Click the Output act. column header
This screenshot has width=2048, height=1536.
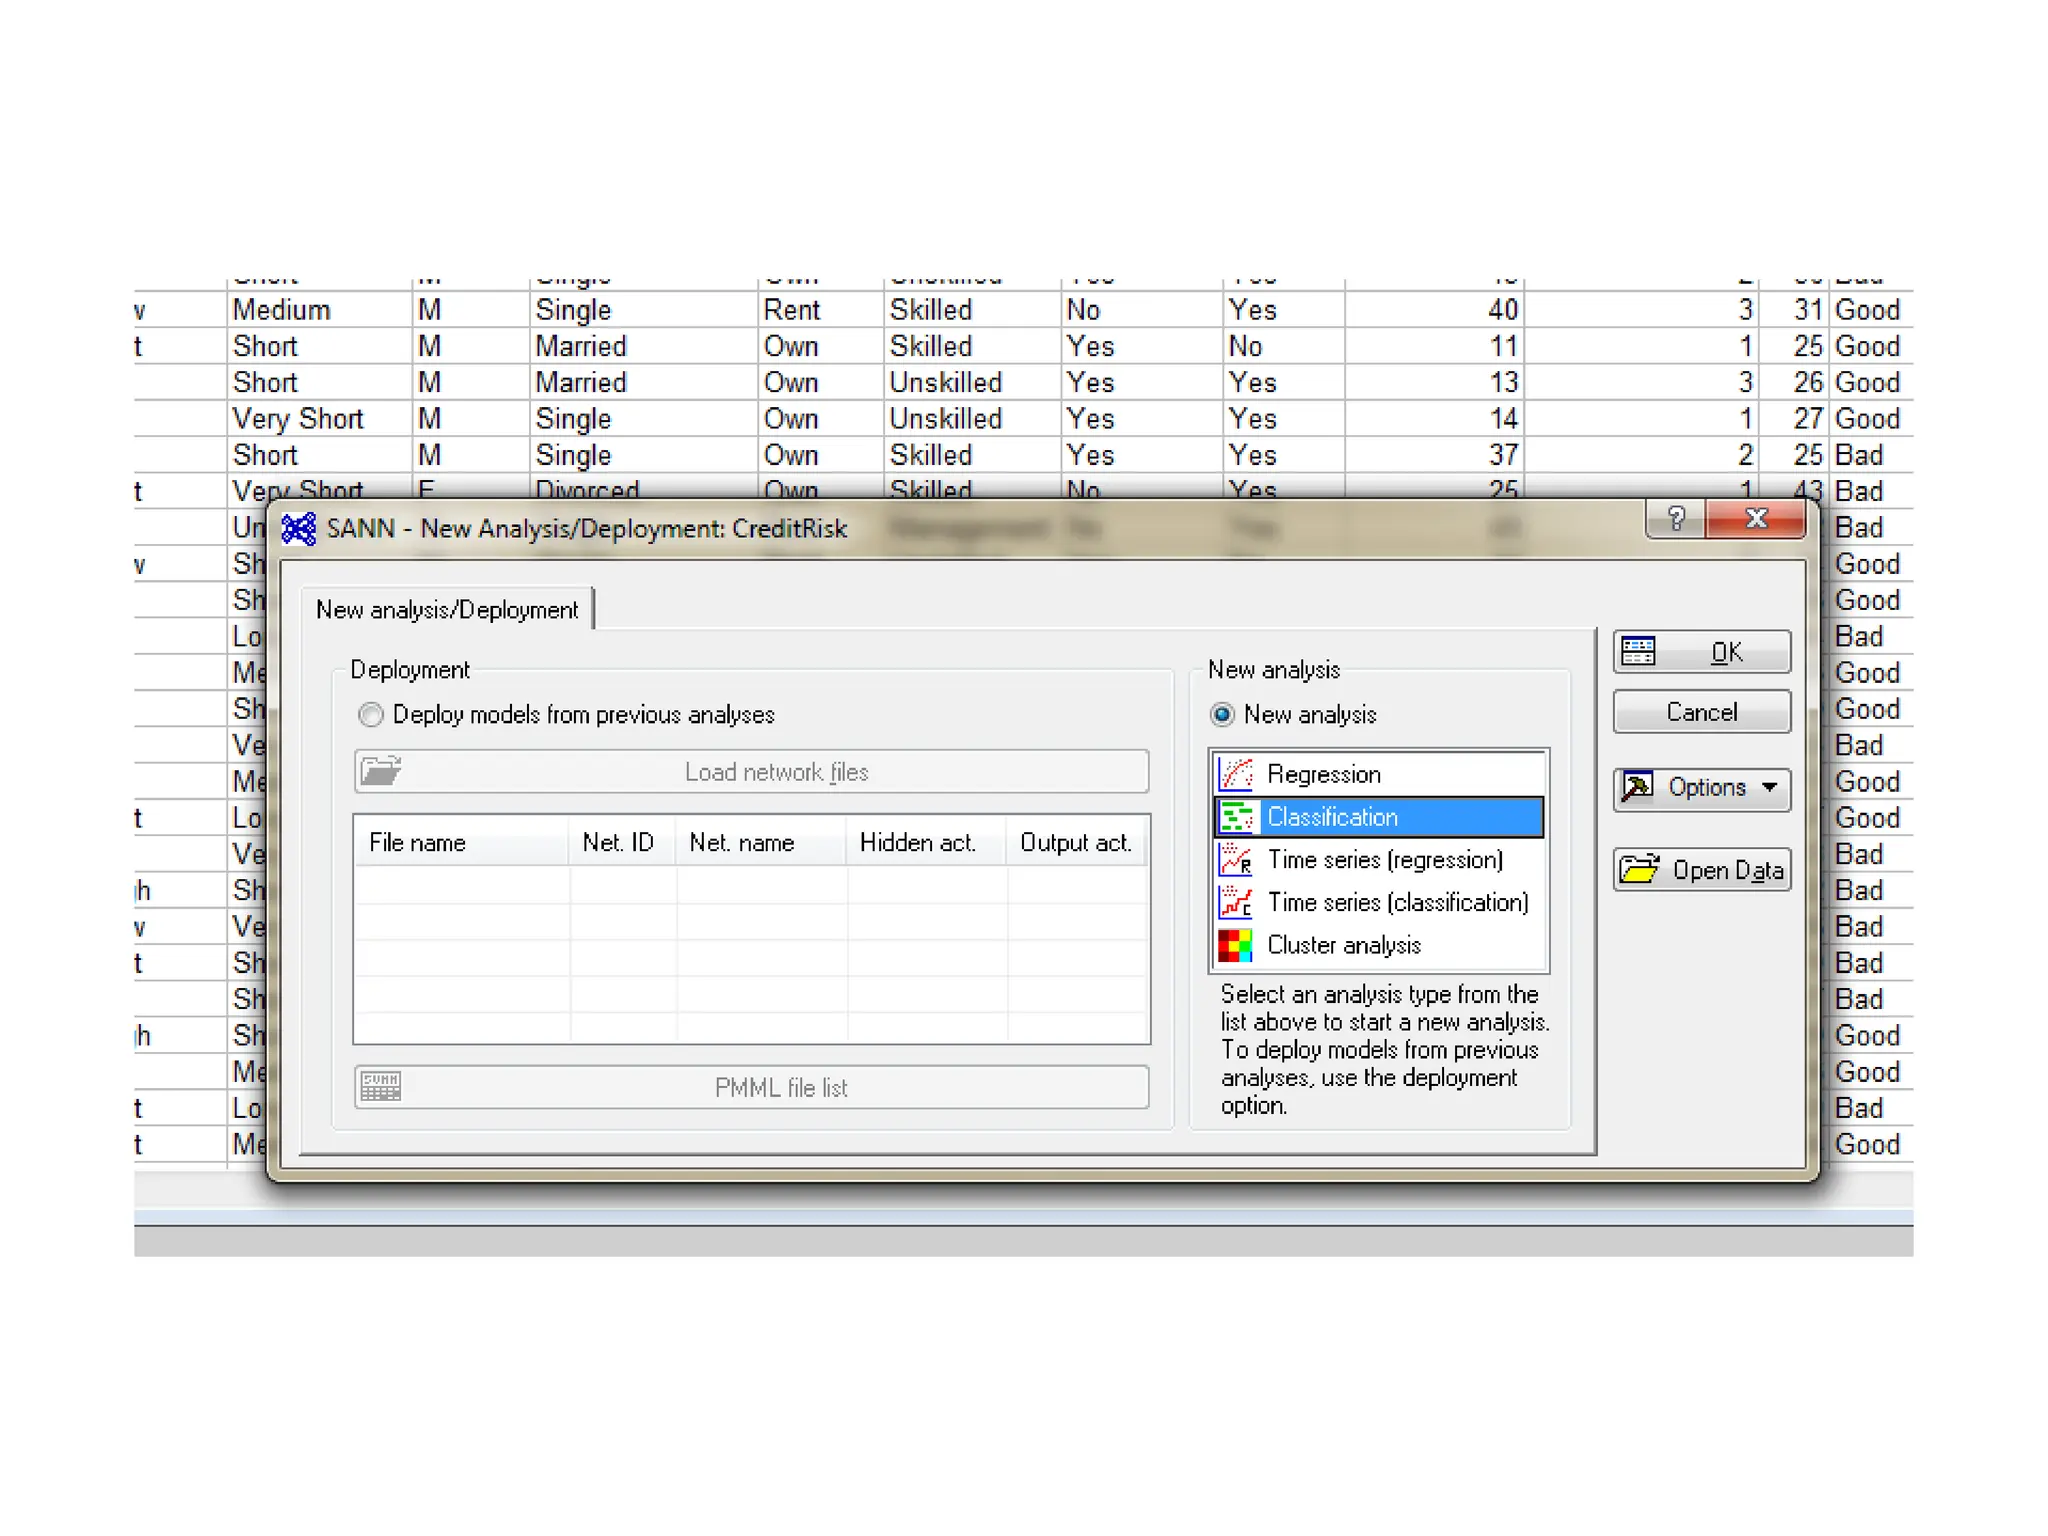pyautogui.click(x=1075, y=843)
